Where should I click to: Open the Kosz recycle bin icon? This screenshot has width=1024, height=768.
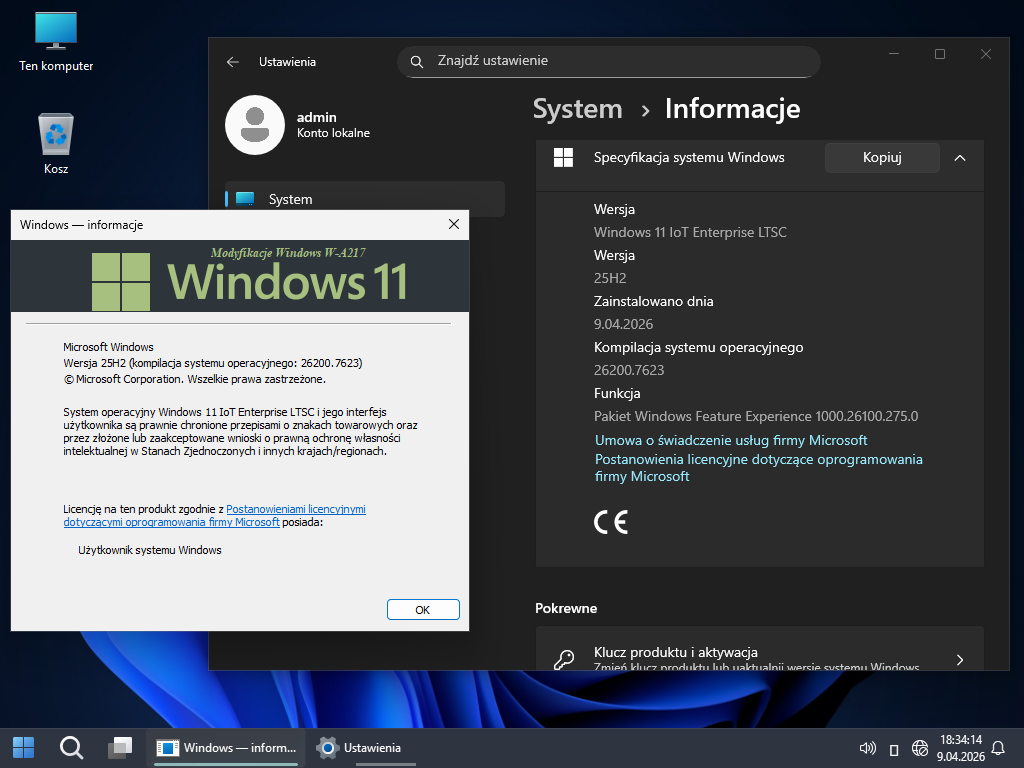click(x=56, y=138)
